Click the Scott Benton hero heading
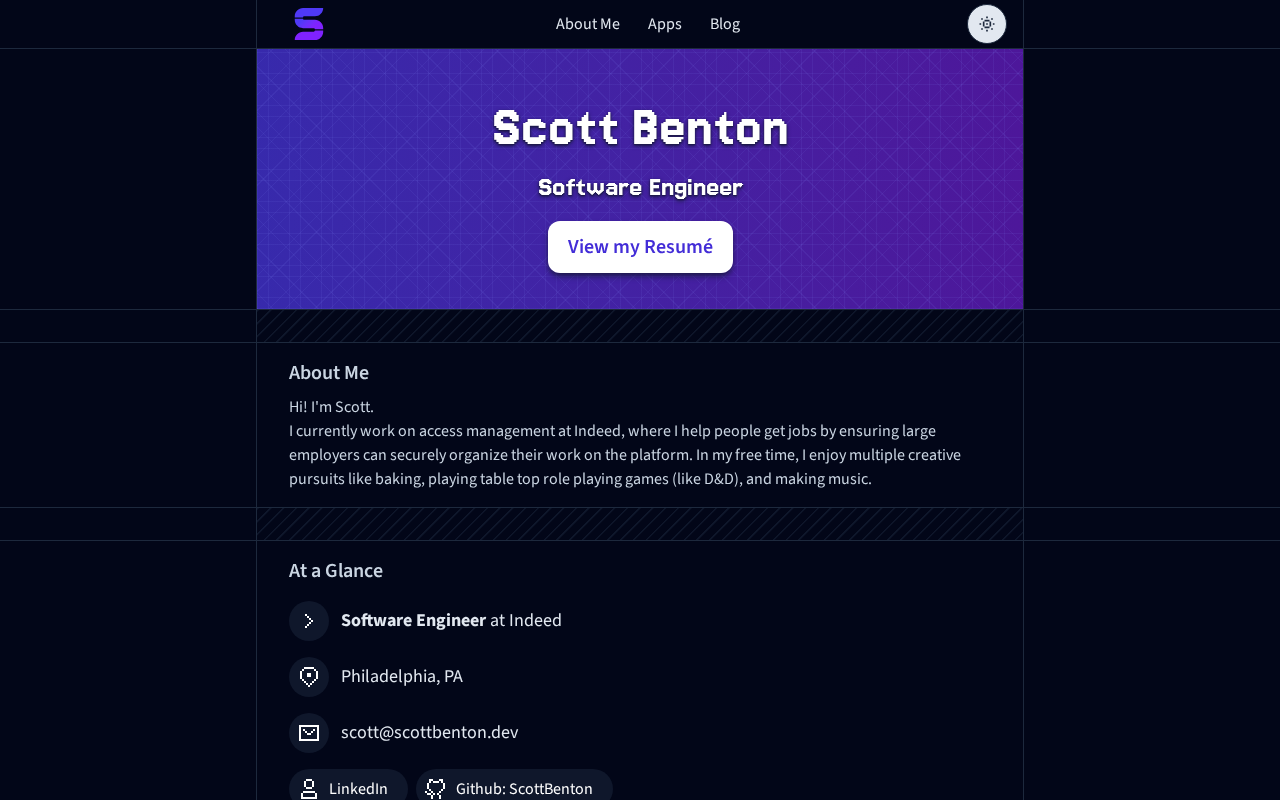Viewport: 1280px width, 800px height. tap(640, 129)
